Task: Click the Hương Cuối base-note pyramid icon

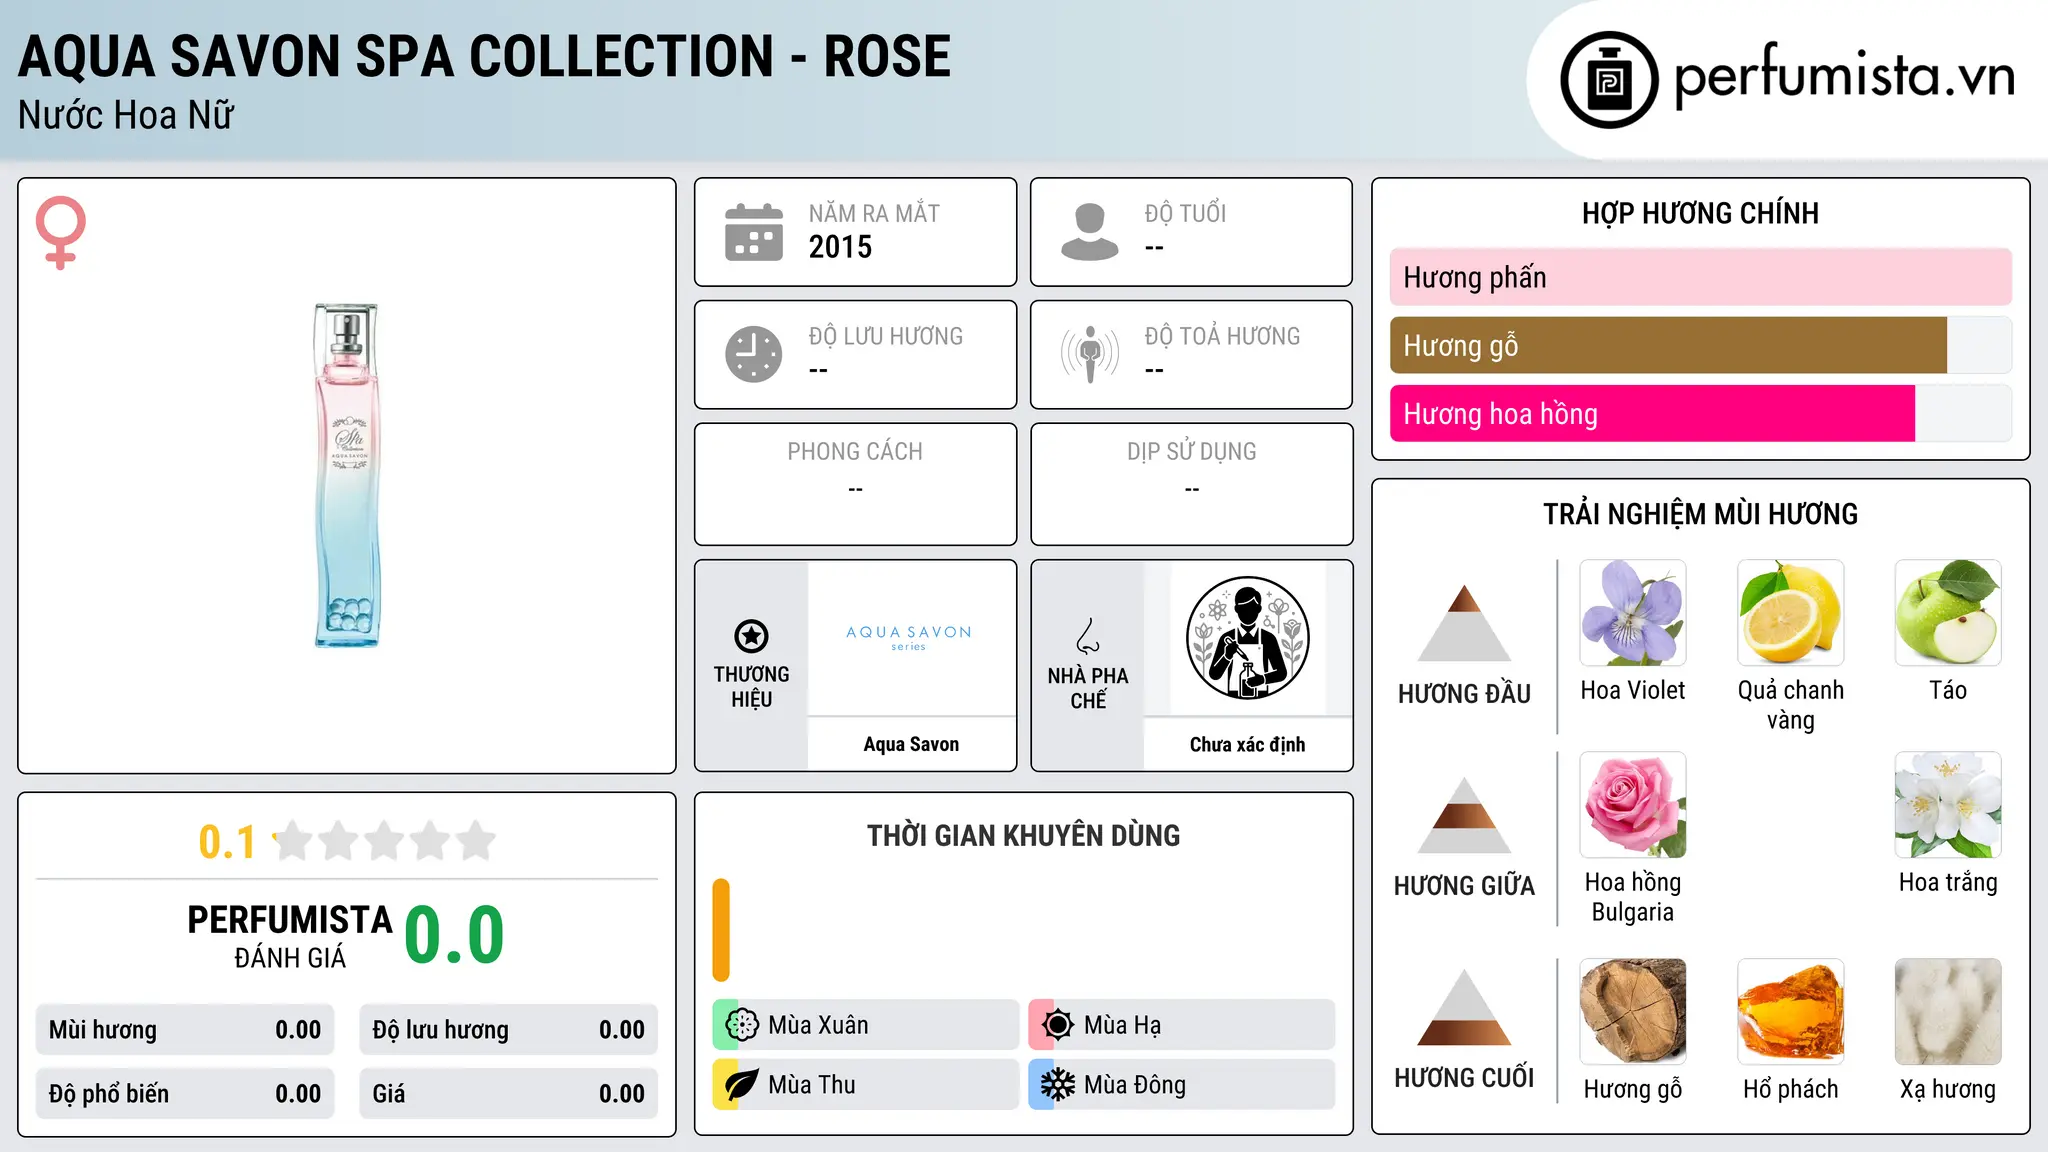Action: [x=1465, y=1007]
